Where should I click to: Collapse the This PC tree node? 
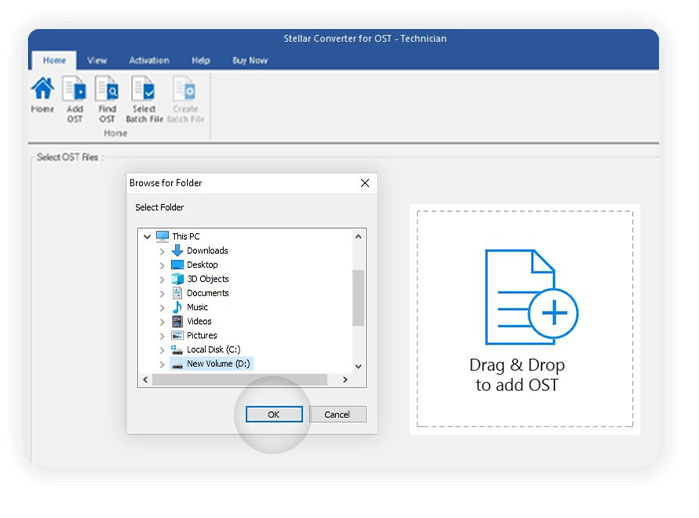coord(147,237)
